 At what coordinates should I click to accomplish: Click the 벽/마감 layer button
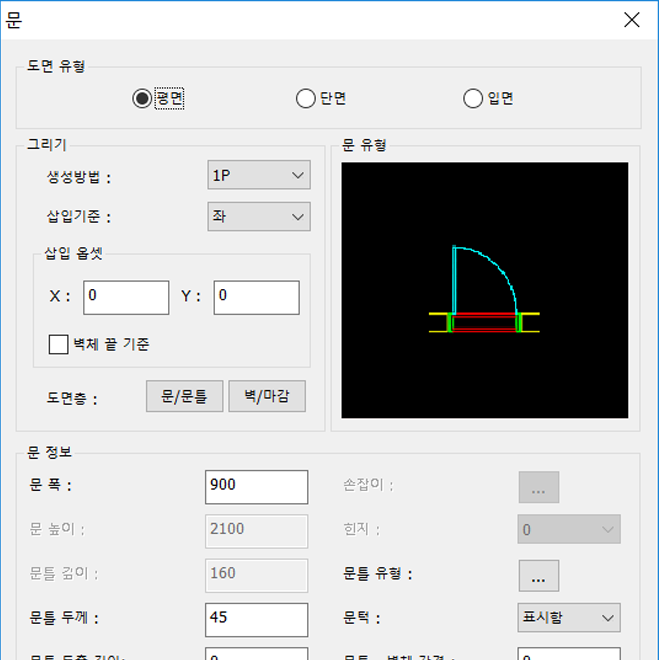click(267, 396)
